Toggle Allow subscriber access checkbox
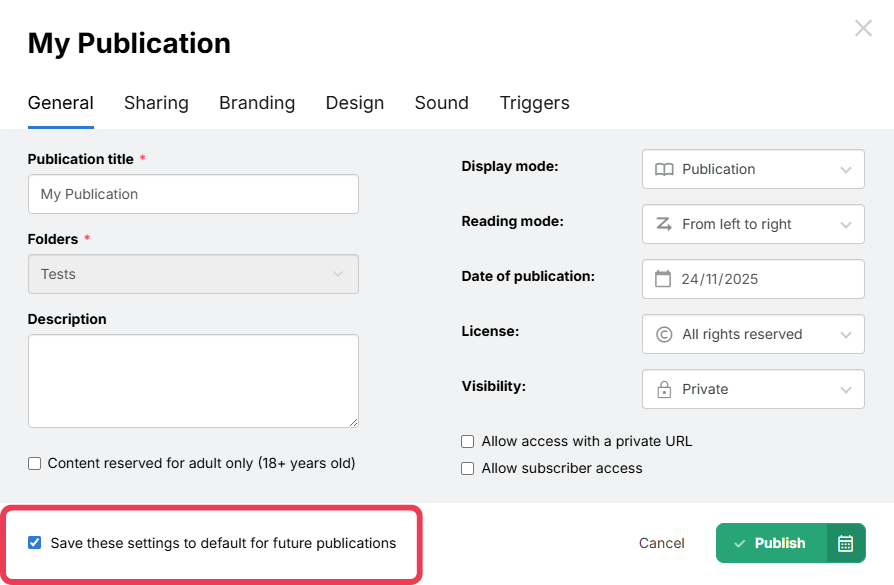 (x=468, y=468)
